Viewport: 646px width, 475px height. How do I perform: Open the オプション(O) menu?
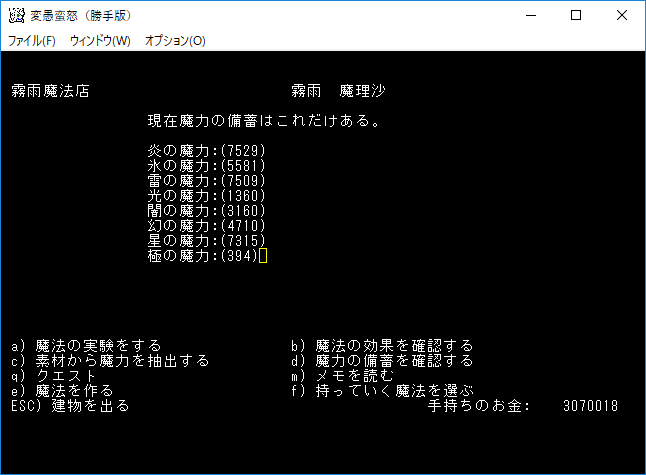point(175,41)
